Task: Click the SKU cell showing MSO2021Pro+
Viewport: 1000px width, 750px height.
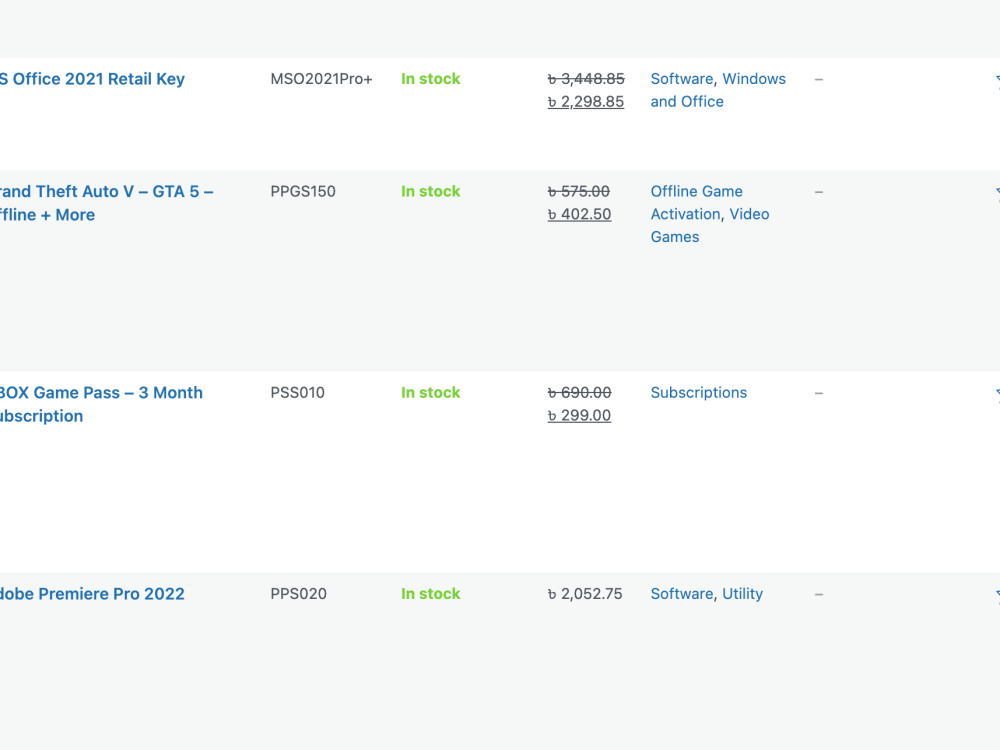Action: click(320, 78)
